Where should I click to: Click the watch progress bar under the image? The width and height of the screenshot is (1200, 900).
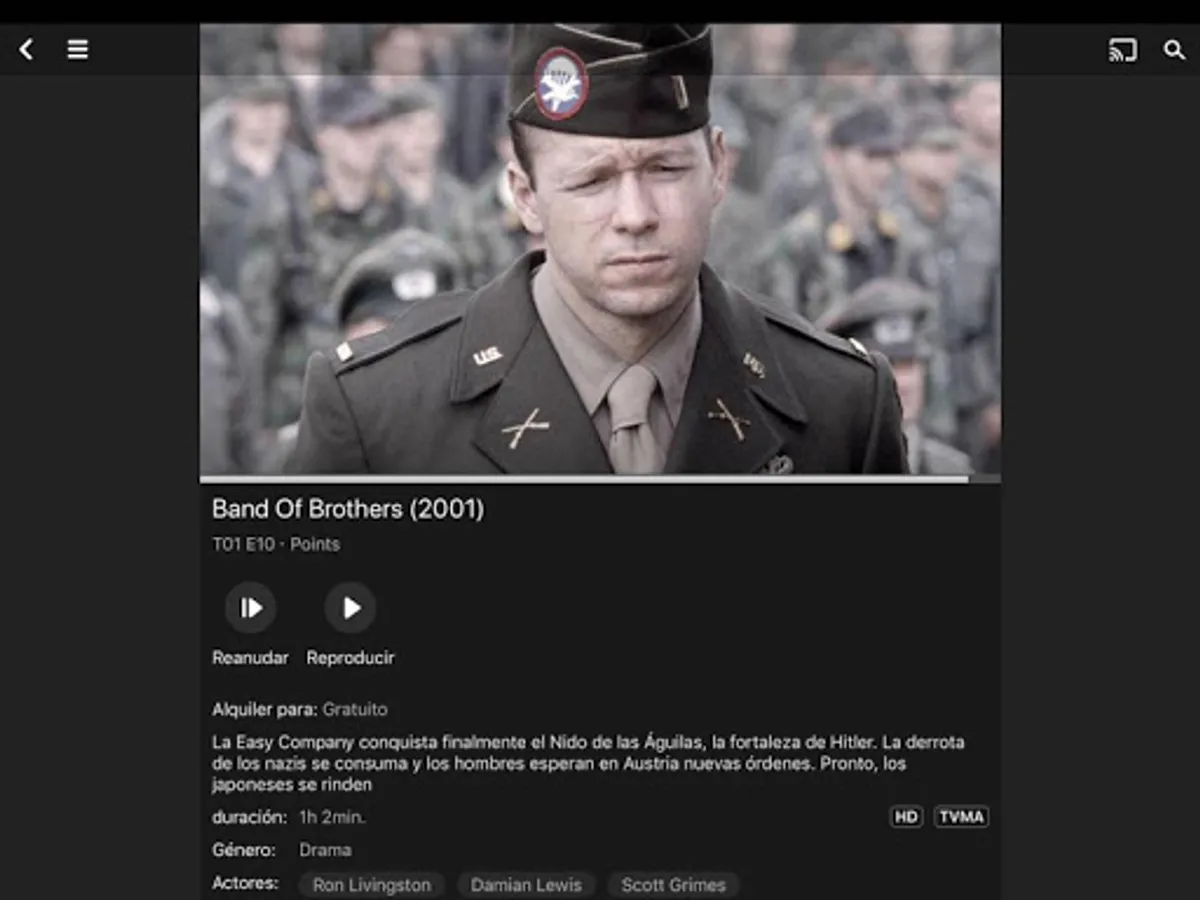coord(600,479)
